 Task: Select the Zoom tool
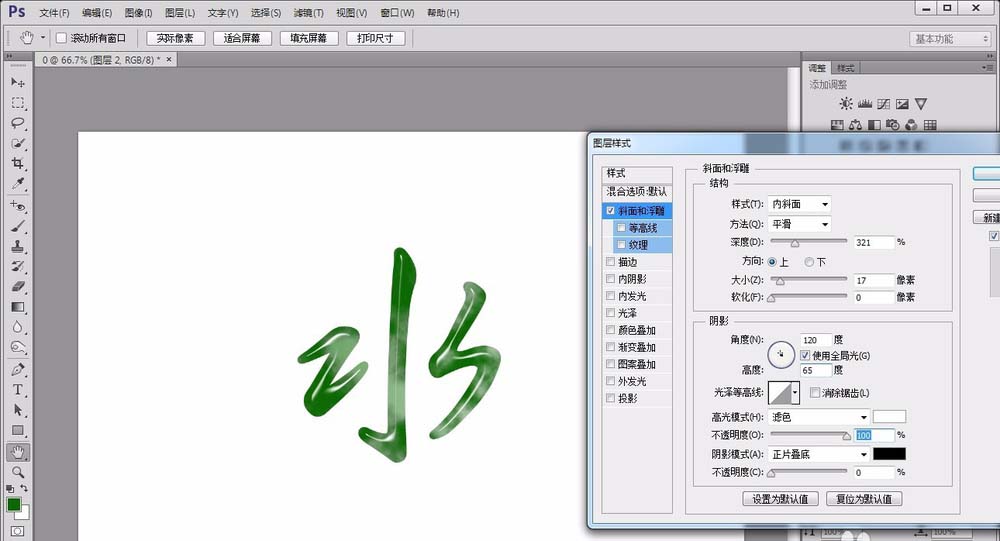18,472
